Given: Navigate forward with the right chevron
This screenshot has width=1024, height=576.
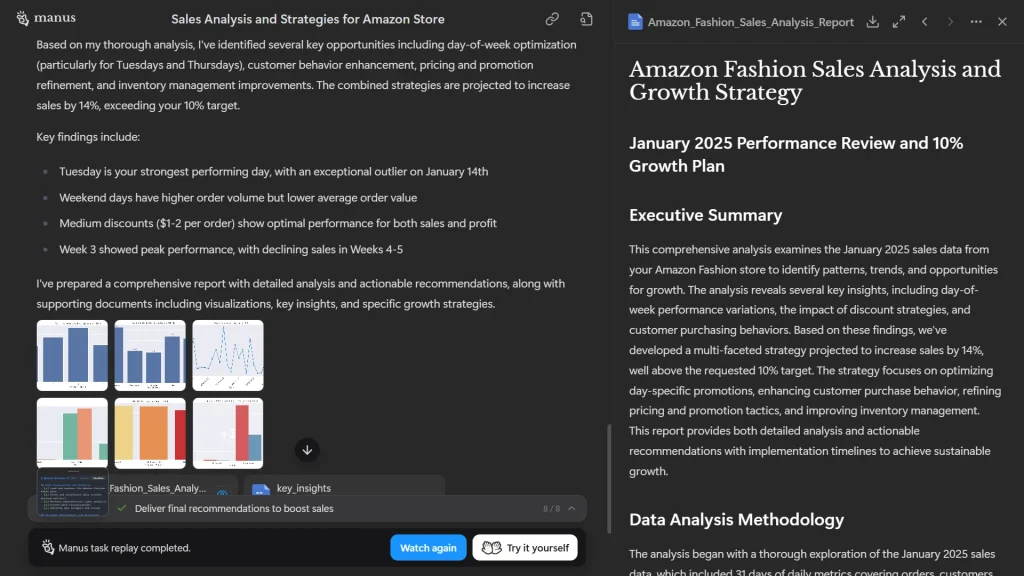Looking at the screenshot, I should (949, 21).
